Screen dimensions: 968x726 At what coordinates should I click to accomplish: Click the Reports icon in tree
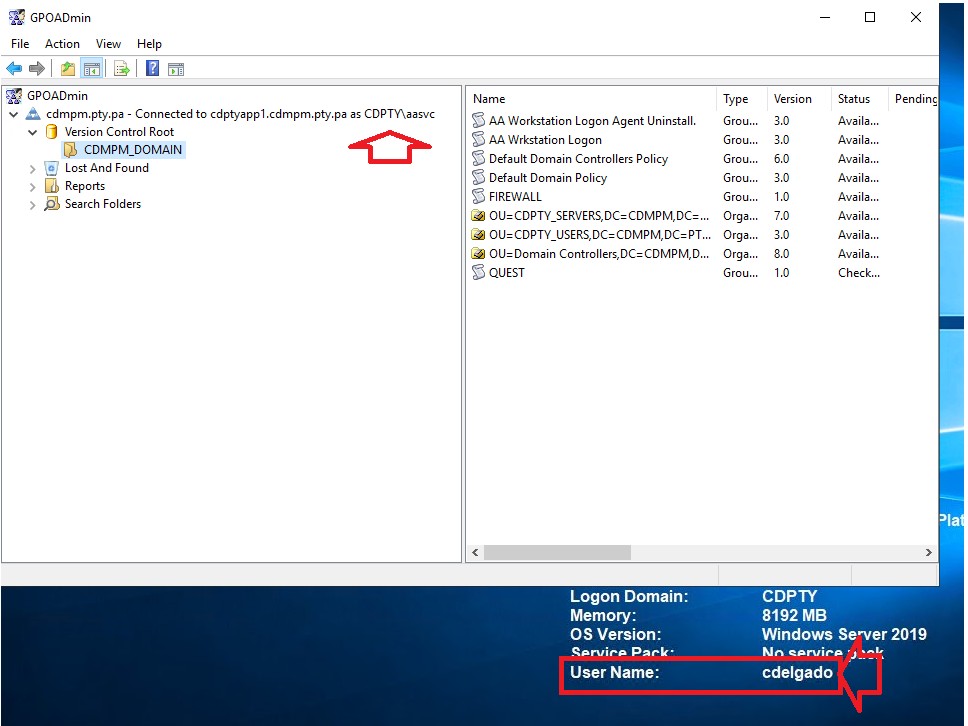[52, 186]
